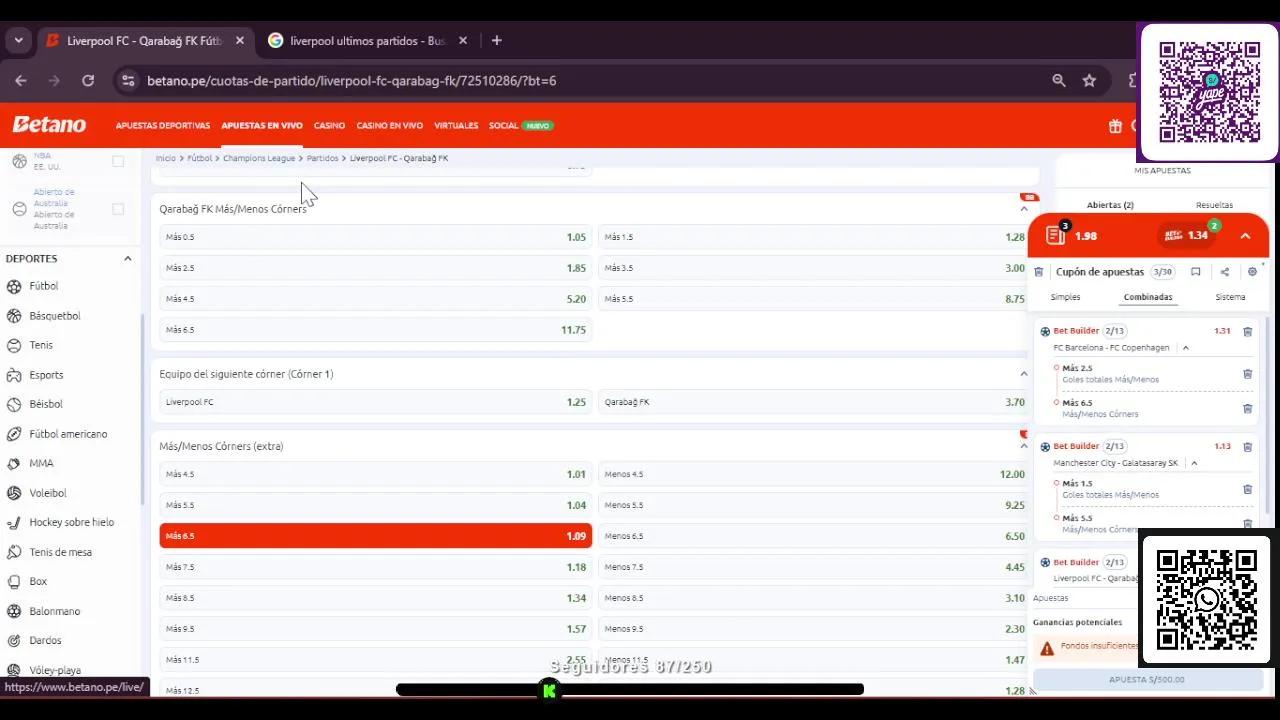Open the CASINO menu item
Screen dimensions: 1280x720
coord(329,126)
